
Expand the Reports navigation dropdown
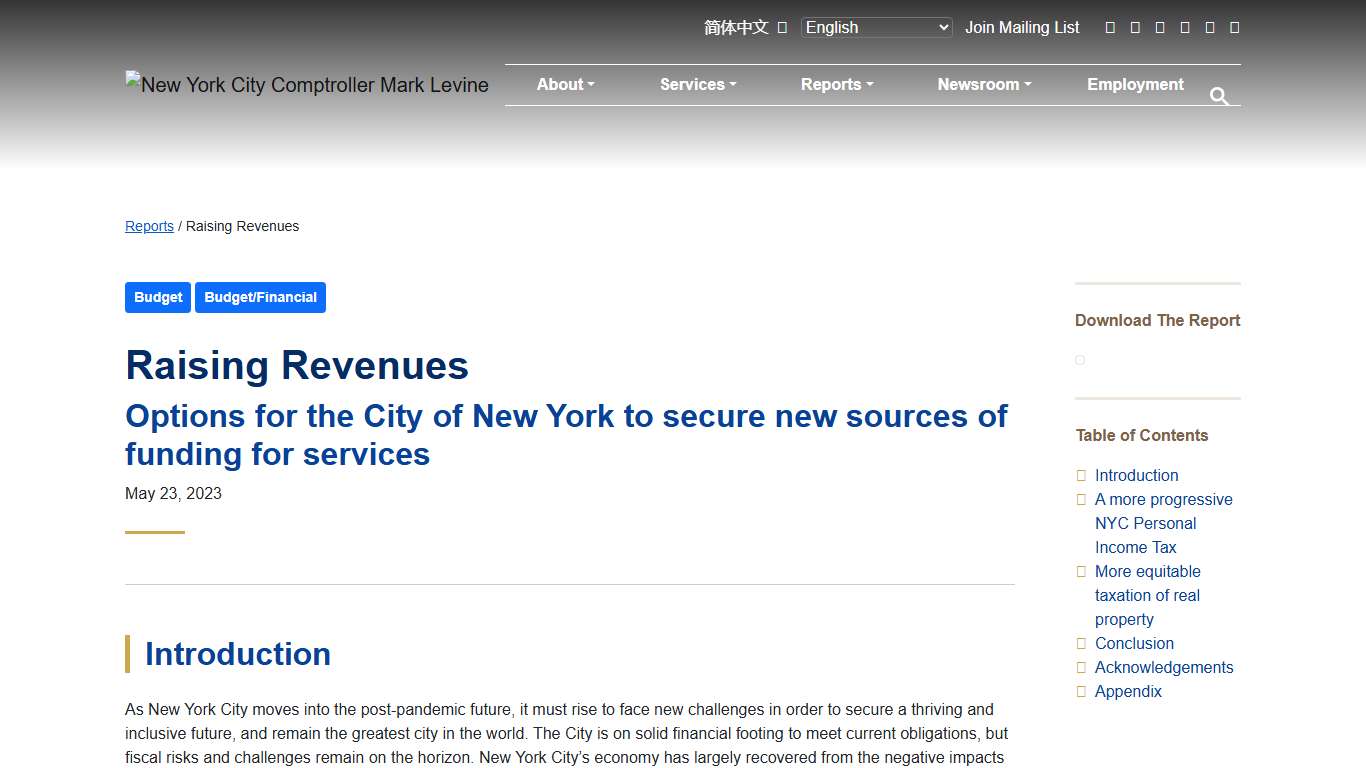pyautogui.click(x=836, y=84)
